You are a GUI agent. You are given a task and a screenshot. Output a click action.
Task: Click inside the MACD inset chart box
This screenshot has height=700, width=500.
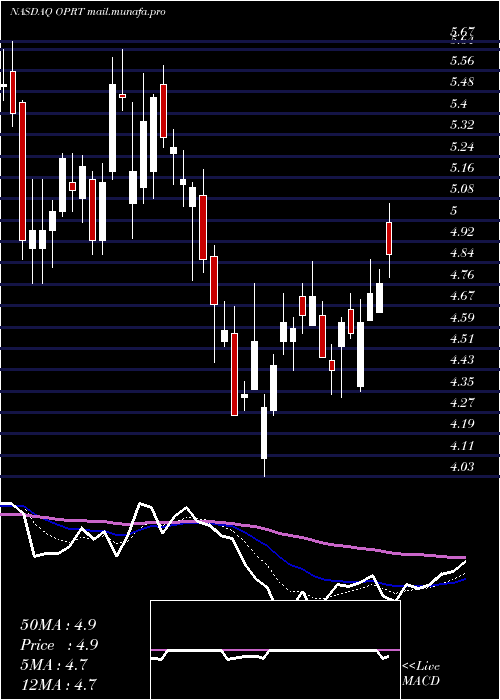(x=275, y=650)
